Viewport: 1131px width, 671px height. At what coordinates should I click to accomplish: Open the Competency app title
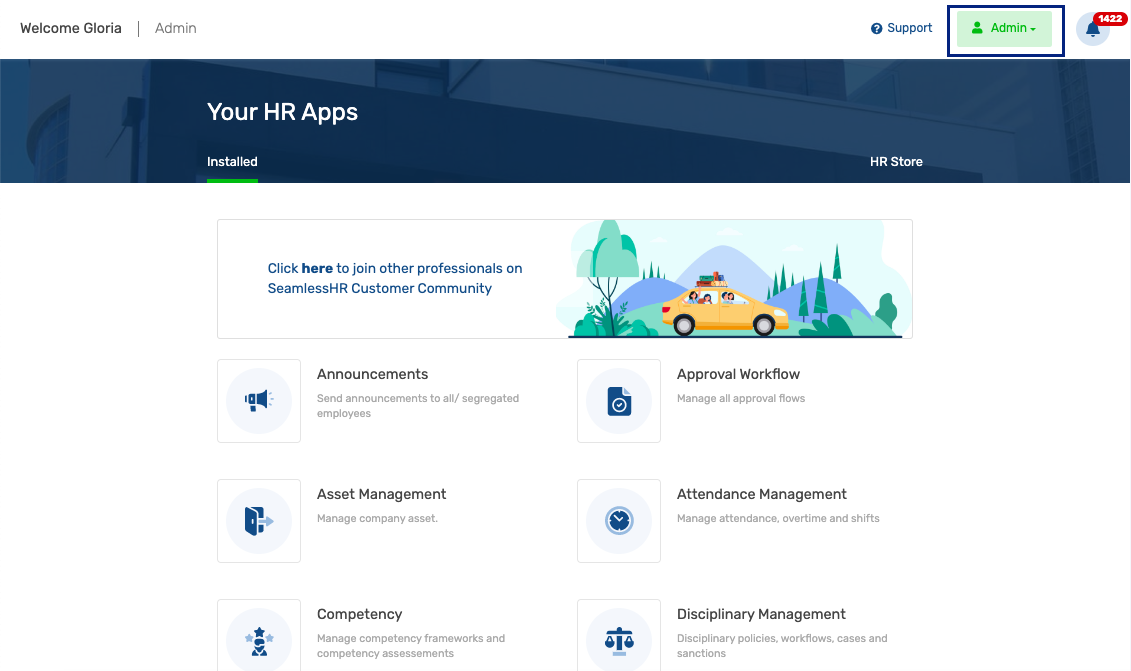pos(359,614)
